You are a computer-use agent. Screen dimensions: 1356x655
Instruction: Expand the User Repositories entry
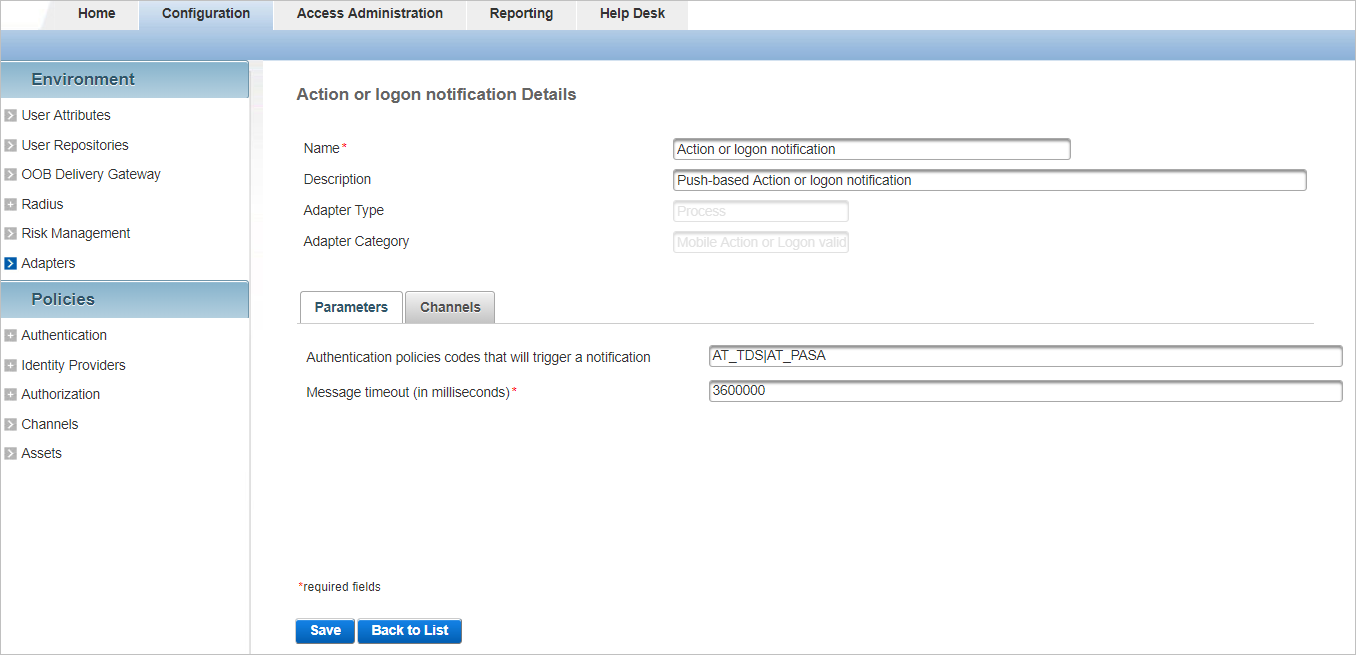(11, 145)
